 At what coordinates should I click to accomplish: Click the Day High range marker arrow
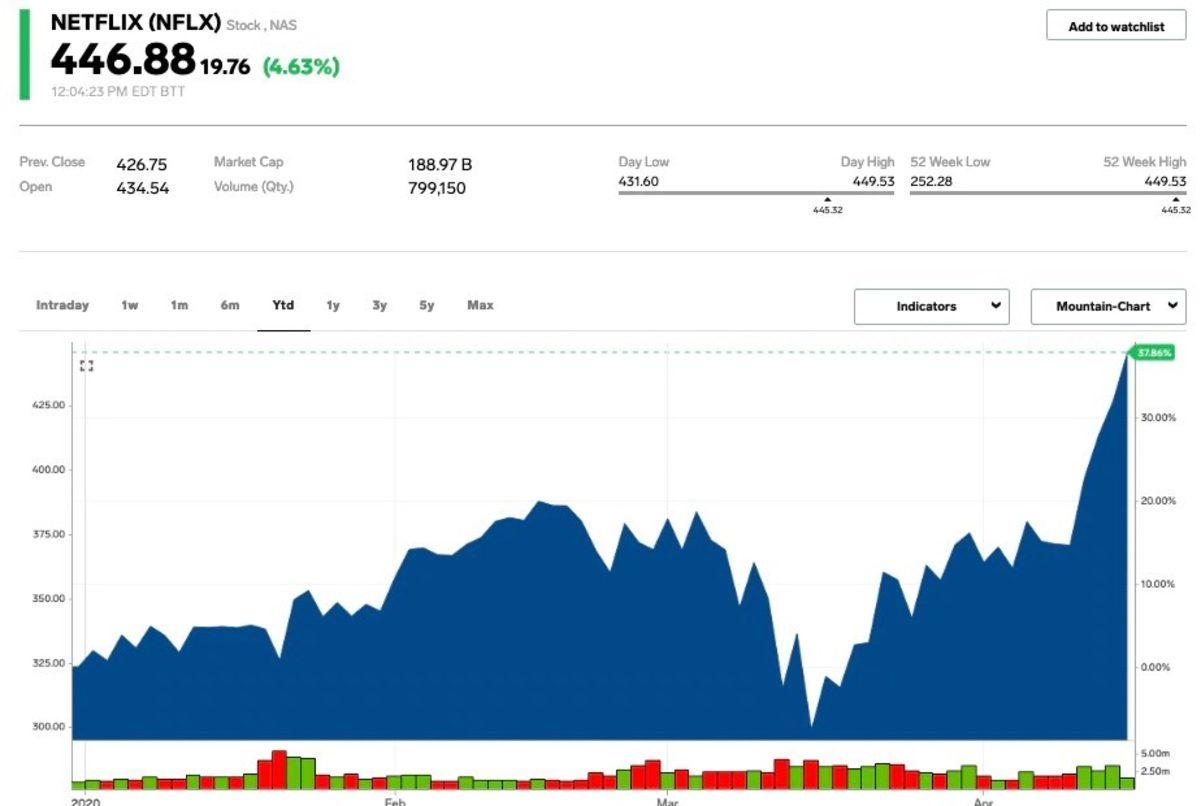pos(827,199)
